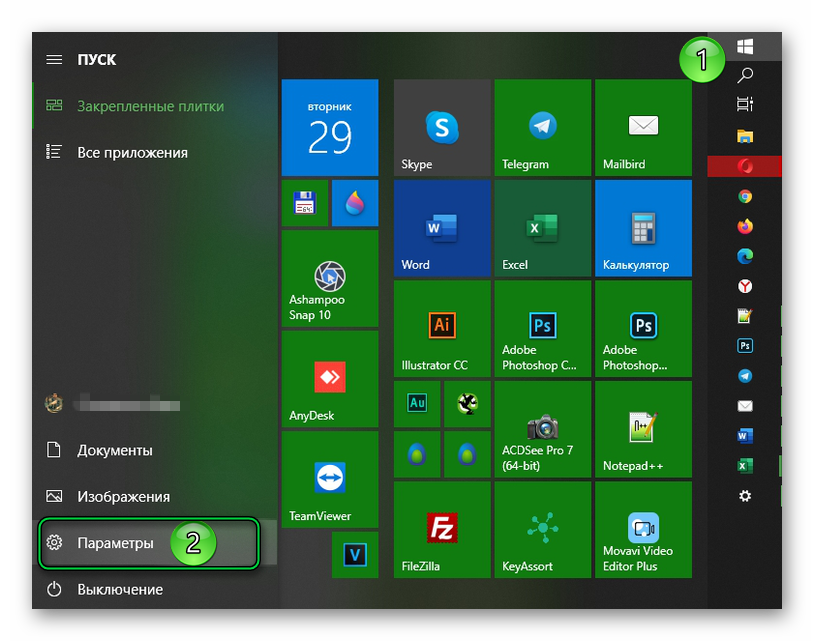Launch the Notepad++ tile
Viewport: 814px width, 641px height.
coord(642,429)
